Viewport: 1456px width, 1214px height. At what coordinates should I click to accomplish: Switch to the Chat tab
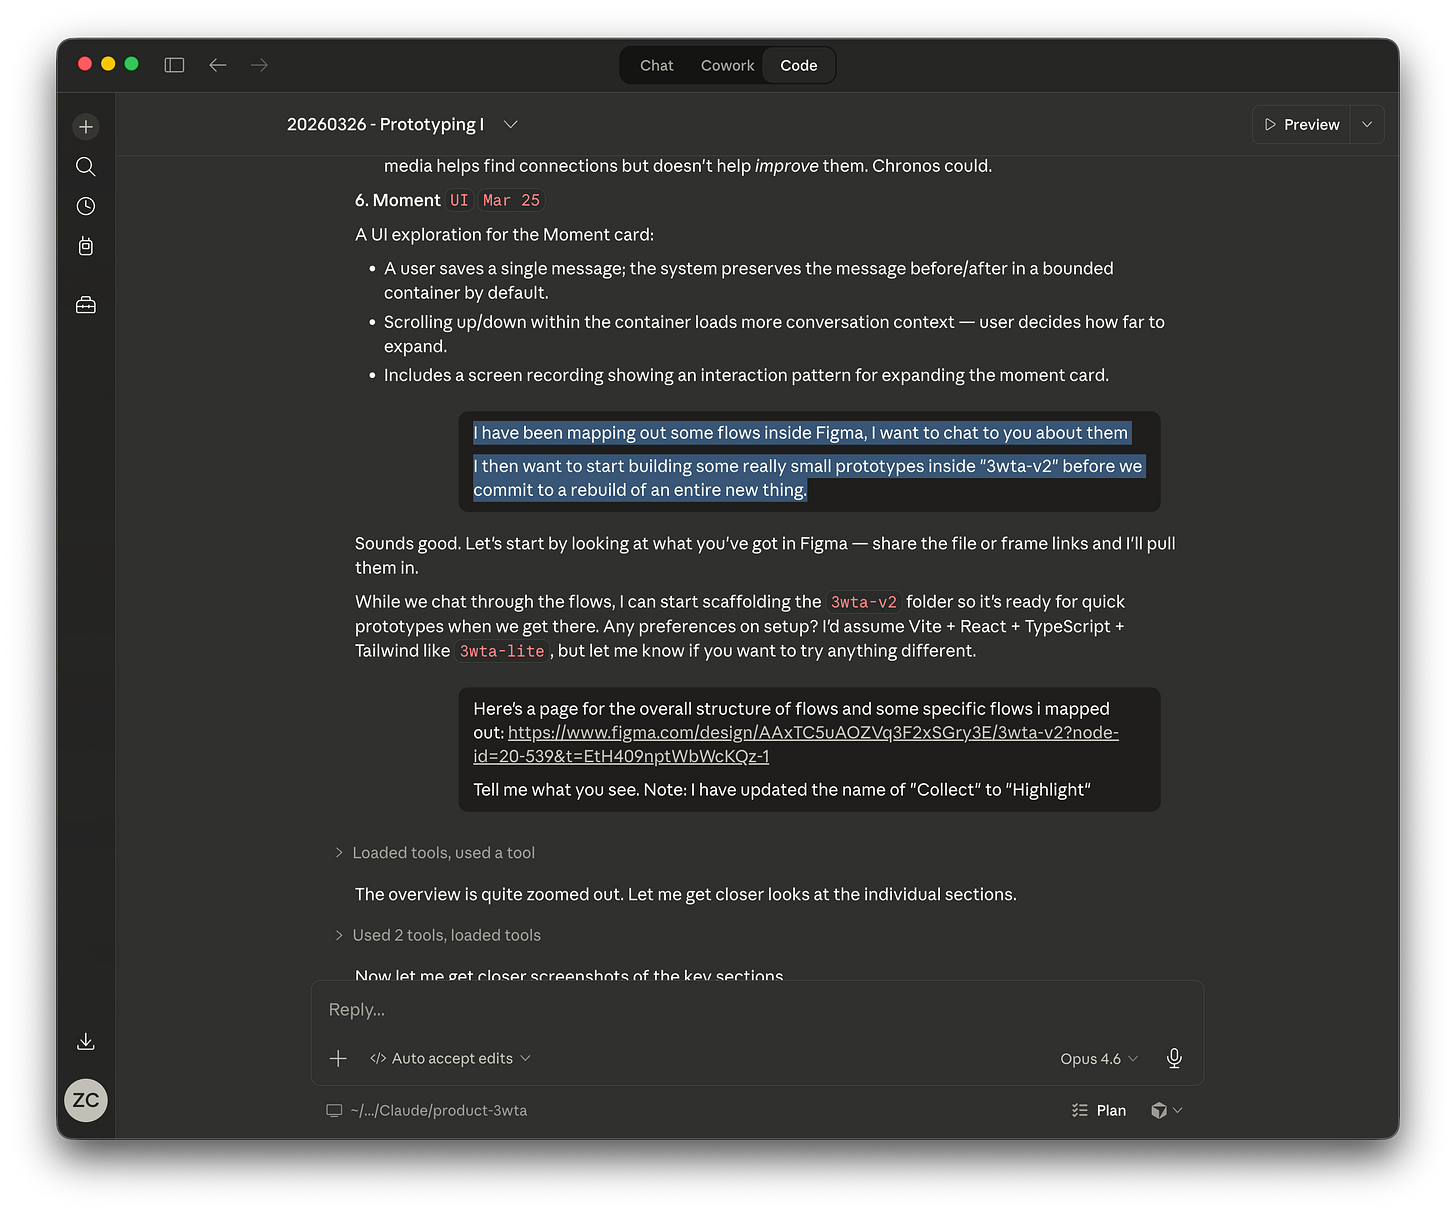coord(657,65)
